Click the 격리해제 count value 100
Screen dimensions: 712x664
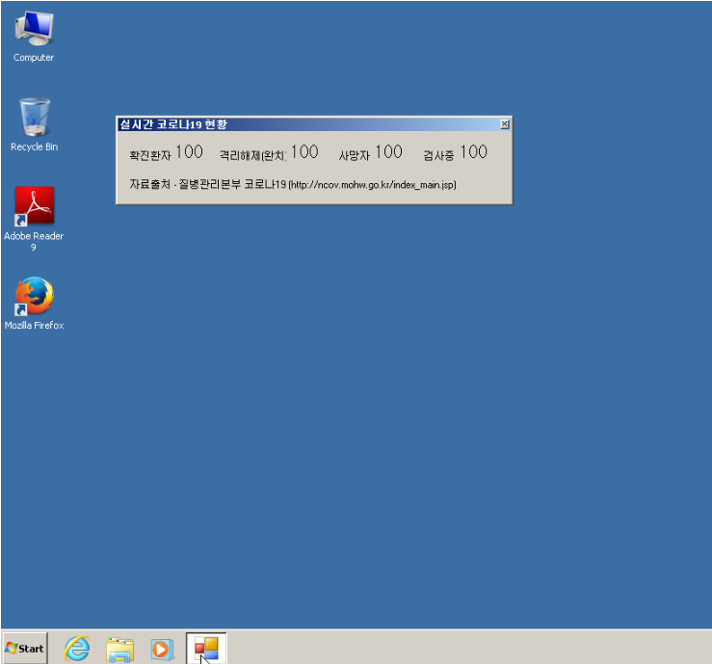304,152
